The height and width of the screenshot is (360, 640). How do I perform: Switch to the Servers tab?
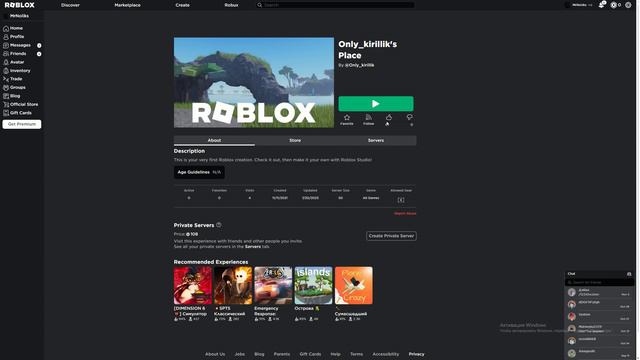(376, 140)
